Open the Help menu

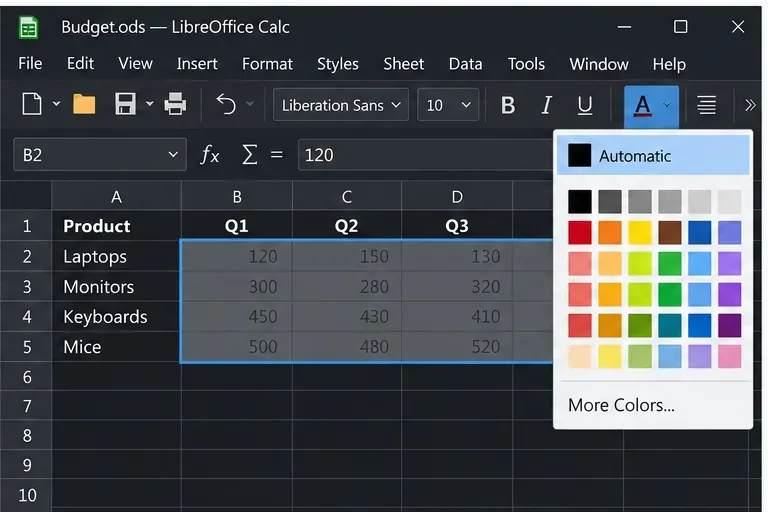(x=669, y=64)
